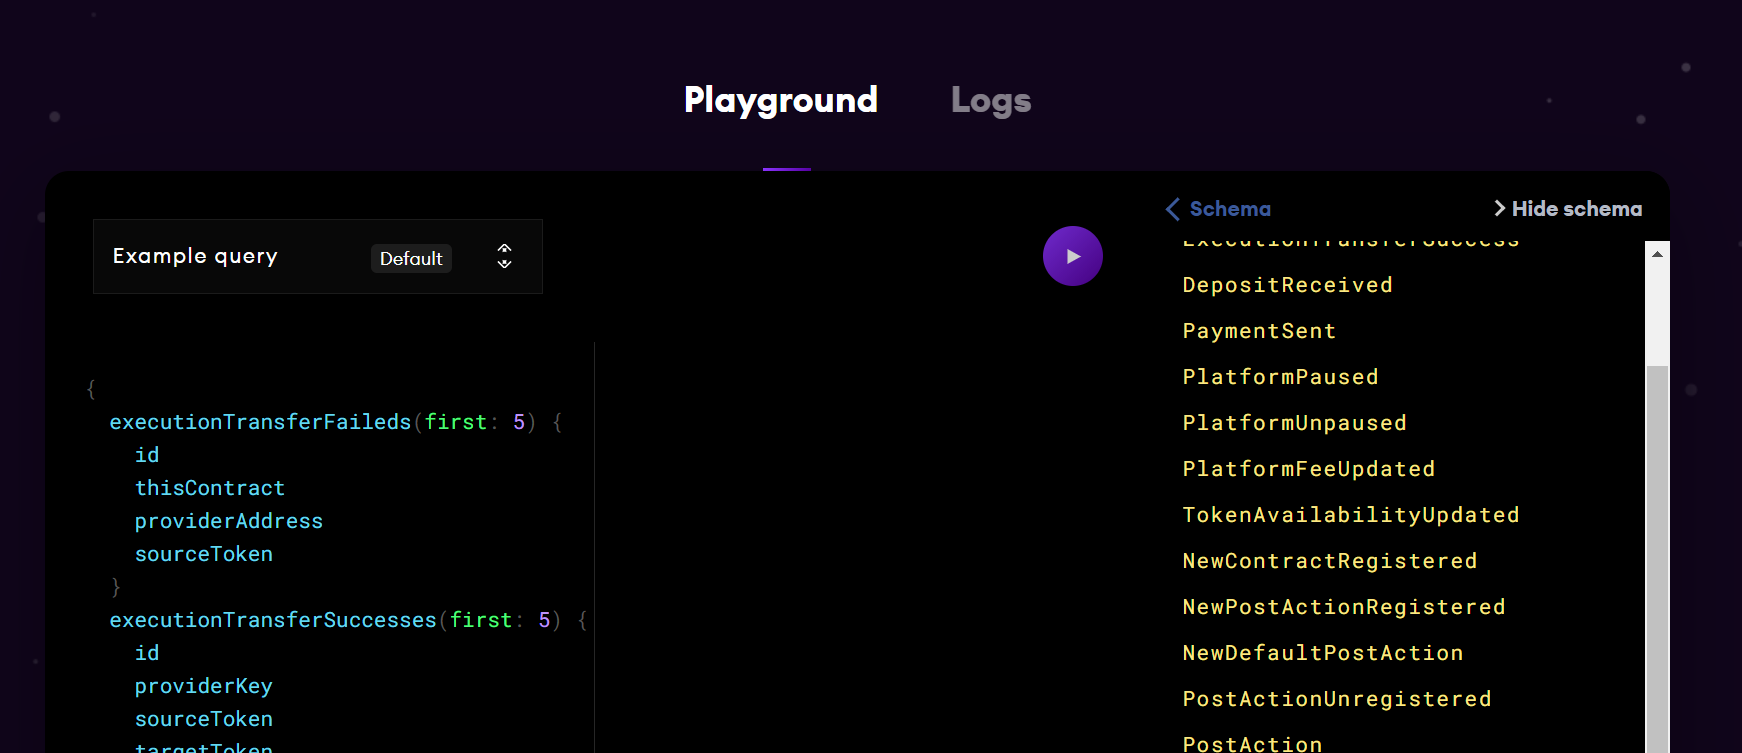Click NewPostActionRegistered schema entry
The image size is (1742, 753).
pos(1343,607)
